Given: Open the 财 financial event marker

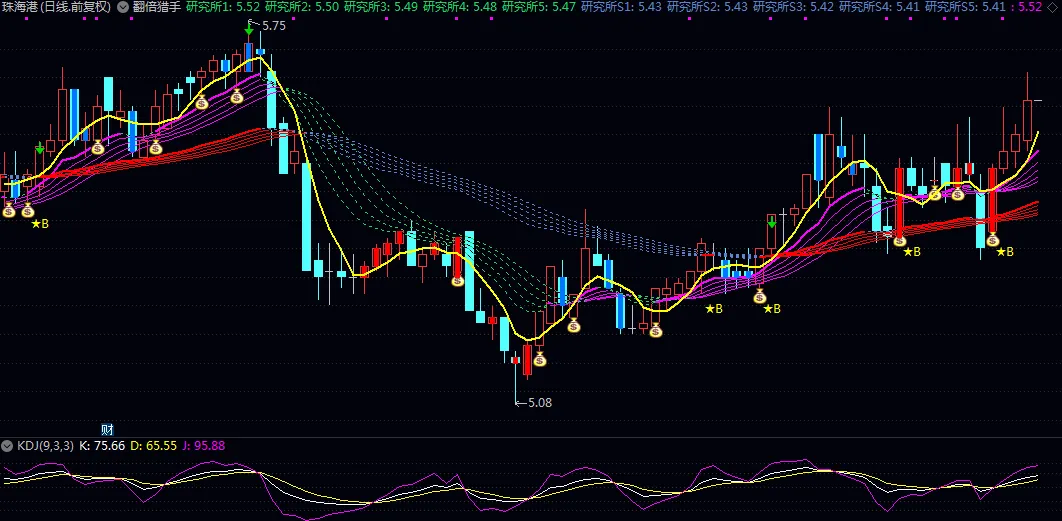Looking at the screenshot, I should pyautogui.click(x=107, y=429).
